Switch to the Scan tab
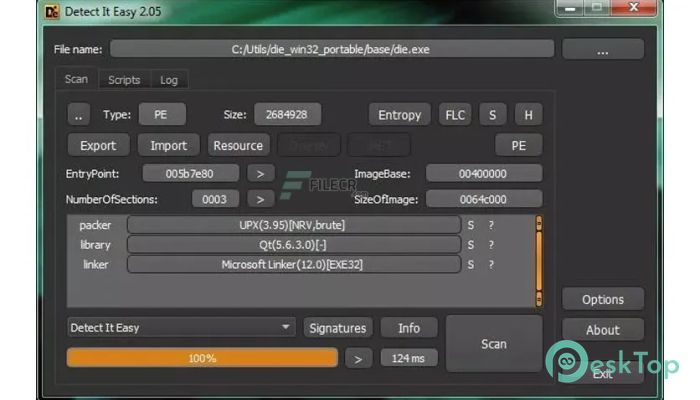Screen dimensions: 700x400 coord(76,79)
